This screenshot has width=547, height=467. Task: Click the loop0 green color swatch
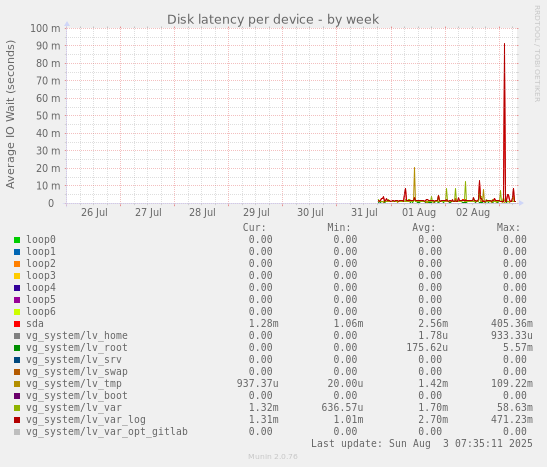pos(17,240)
